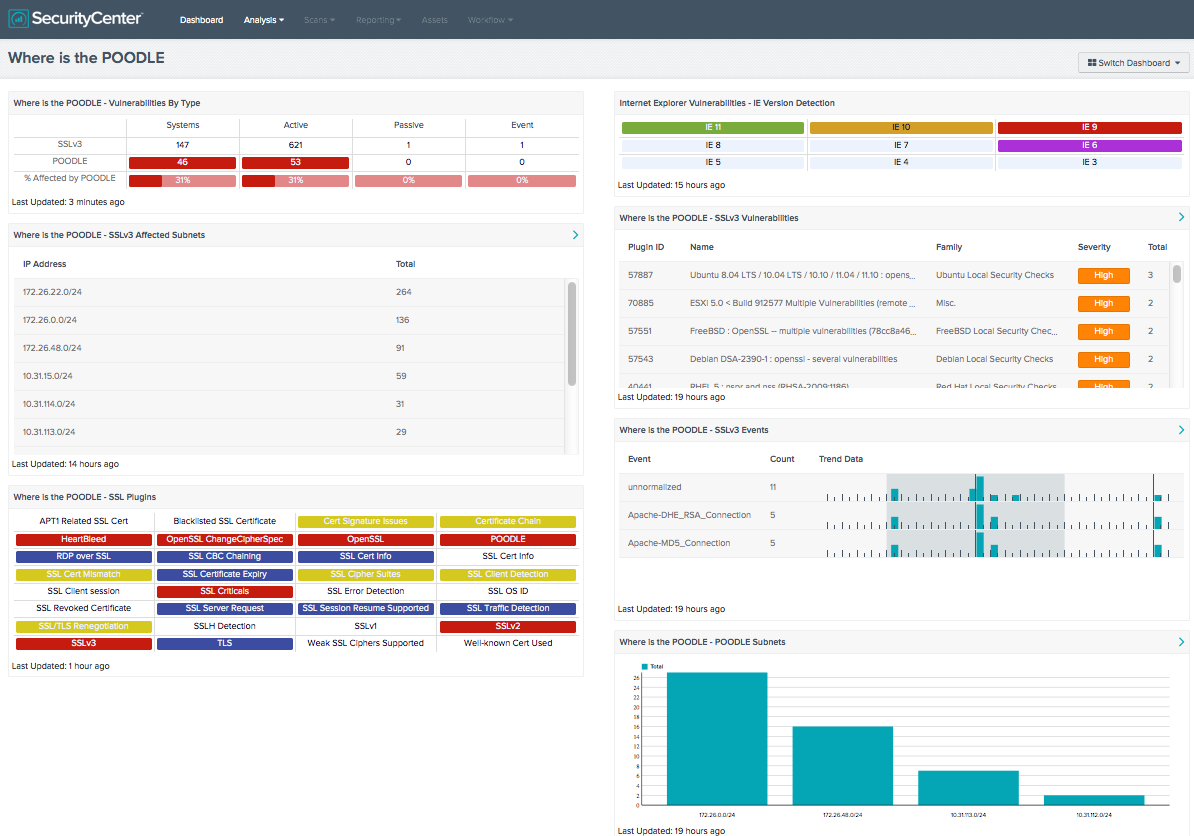Select subnet row 172.26.48.0/24

[x=289, y=349]
